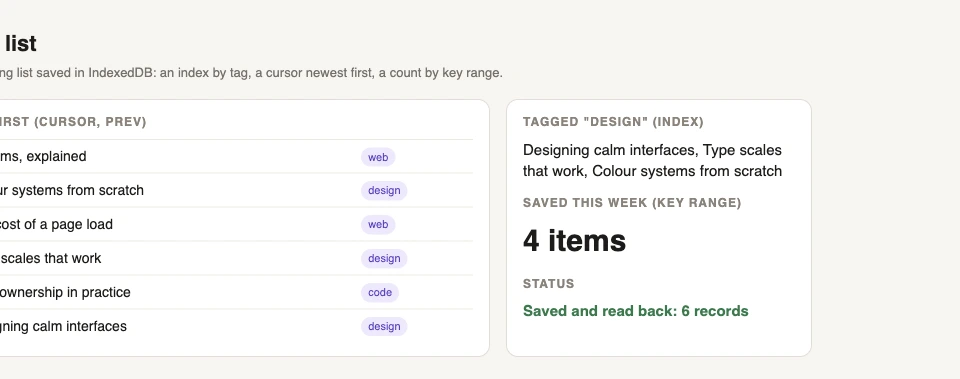Click 'Saved and read back: 6 records' status

[x=636, y=311]
